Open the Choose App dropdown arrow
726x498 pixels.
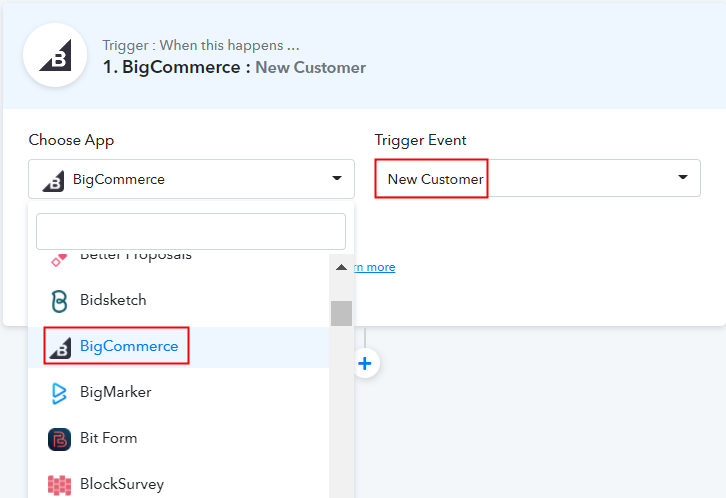(x=337, y=178)
